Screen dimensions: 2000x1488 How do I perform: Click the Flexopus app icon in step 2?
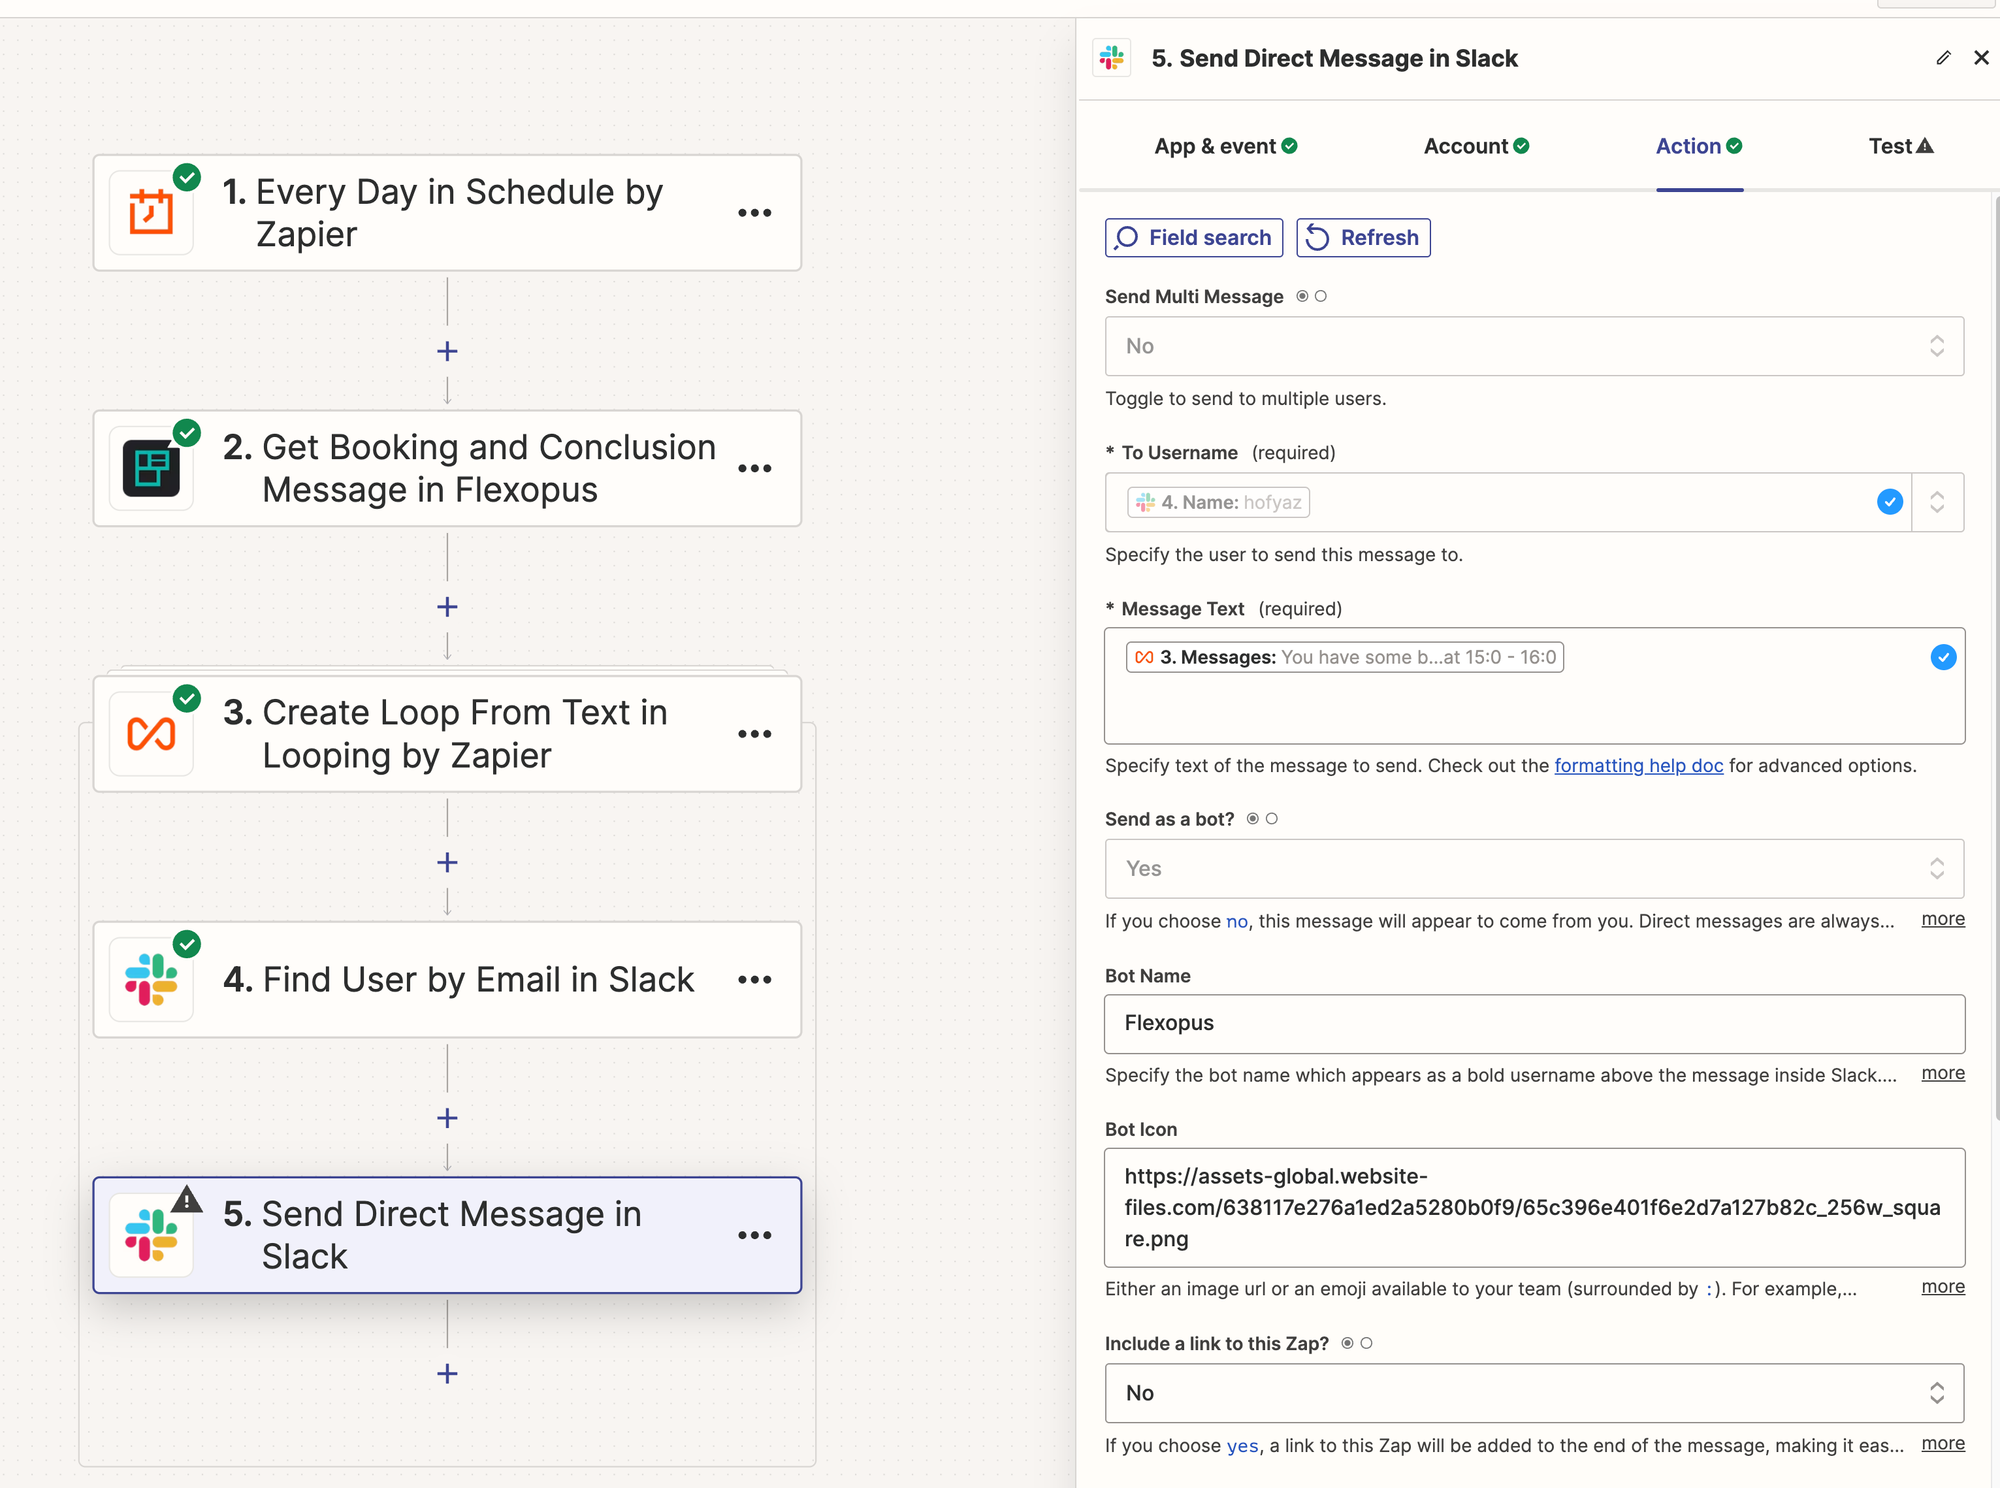151,469
